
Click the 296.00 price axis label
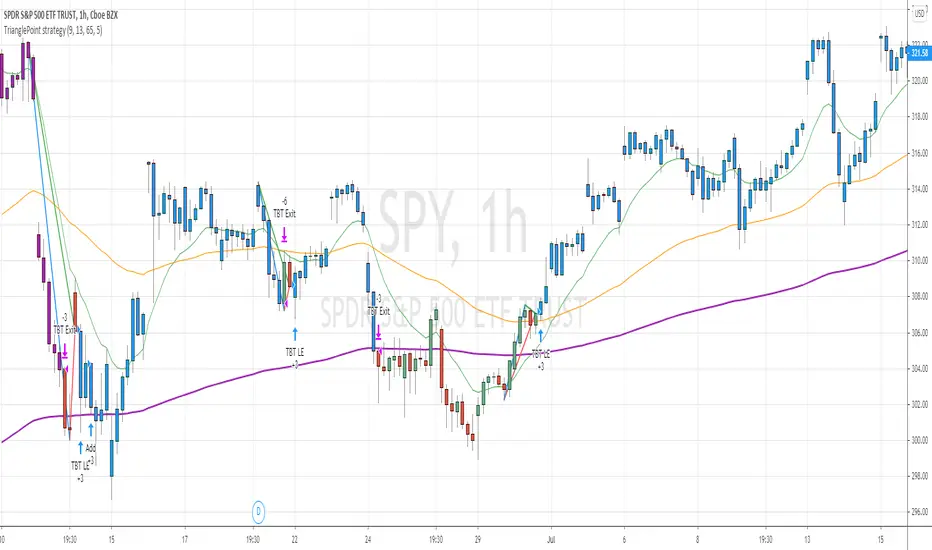pos(919,511)
